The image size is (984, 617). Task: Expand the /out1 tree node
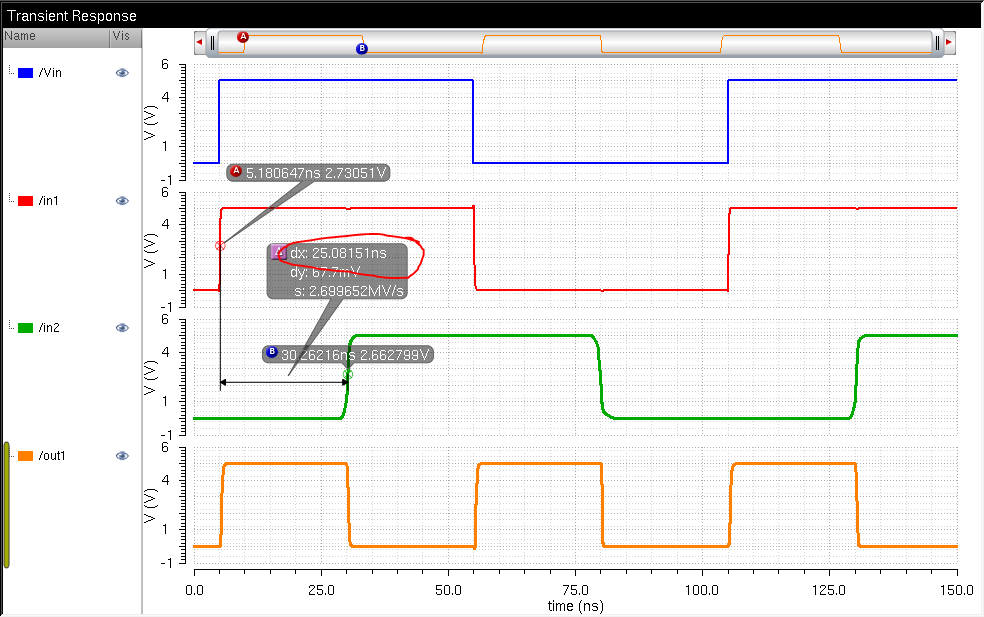pyautogui.click(x=13, y=454)
